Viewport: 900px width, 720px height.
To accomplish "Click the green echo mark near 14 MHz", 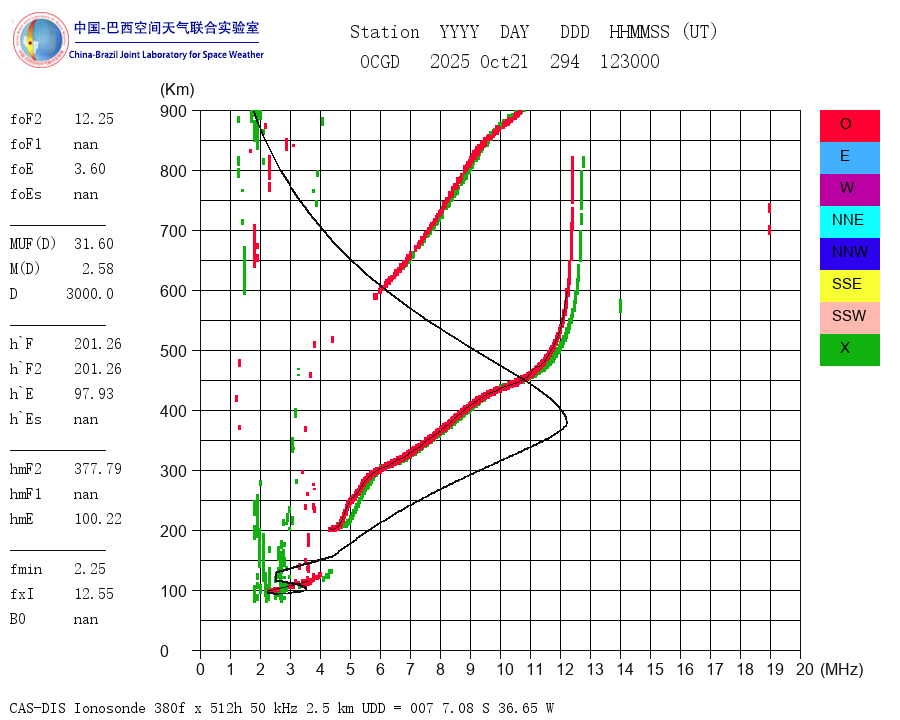I will 620,306.
